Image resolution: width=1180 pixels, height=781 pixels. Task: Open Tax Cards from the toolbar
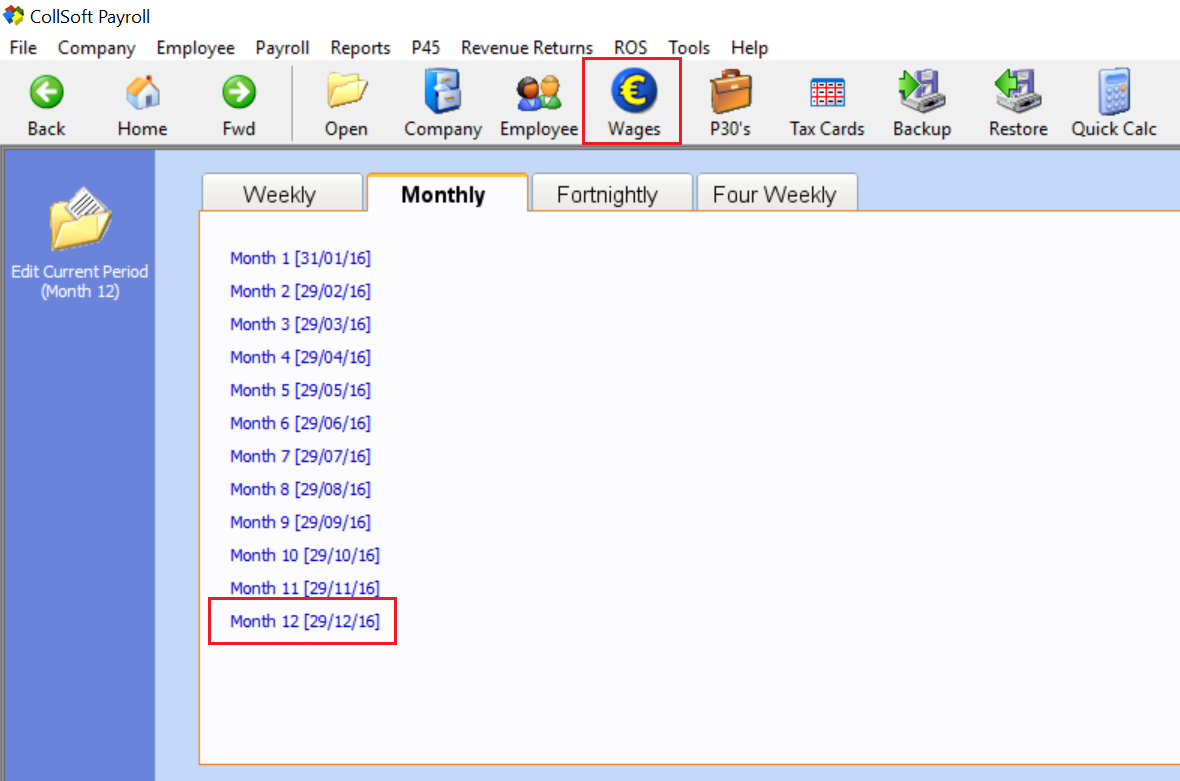tap(827, 93)
